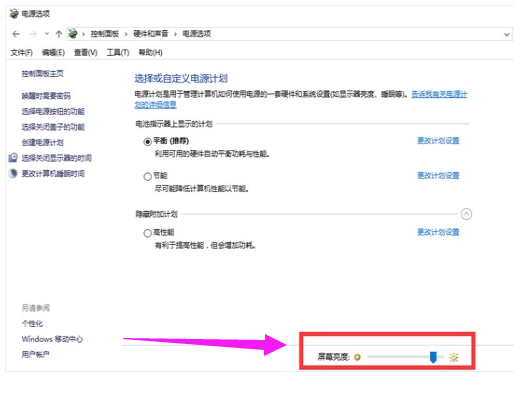Open the 帮助(H) menu
The width and height of the screenshot is (514, 396).
click(150, 53)
